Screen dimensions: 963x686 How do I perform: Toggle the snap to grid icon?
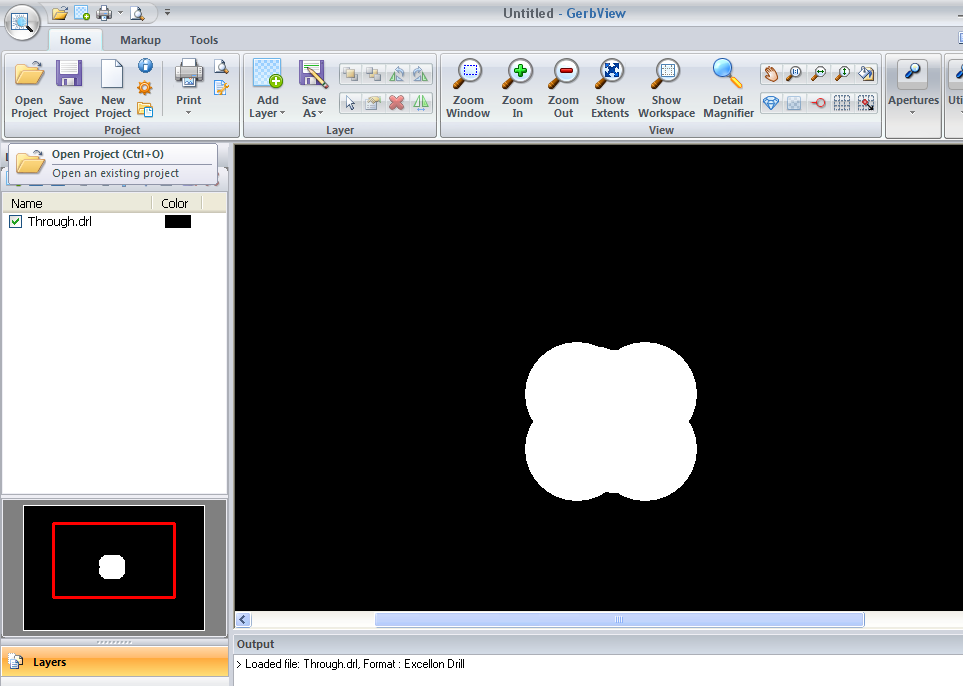tap(866, 103)
